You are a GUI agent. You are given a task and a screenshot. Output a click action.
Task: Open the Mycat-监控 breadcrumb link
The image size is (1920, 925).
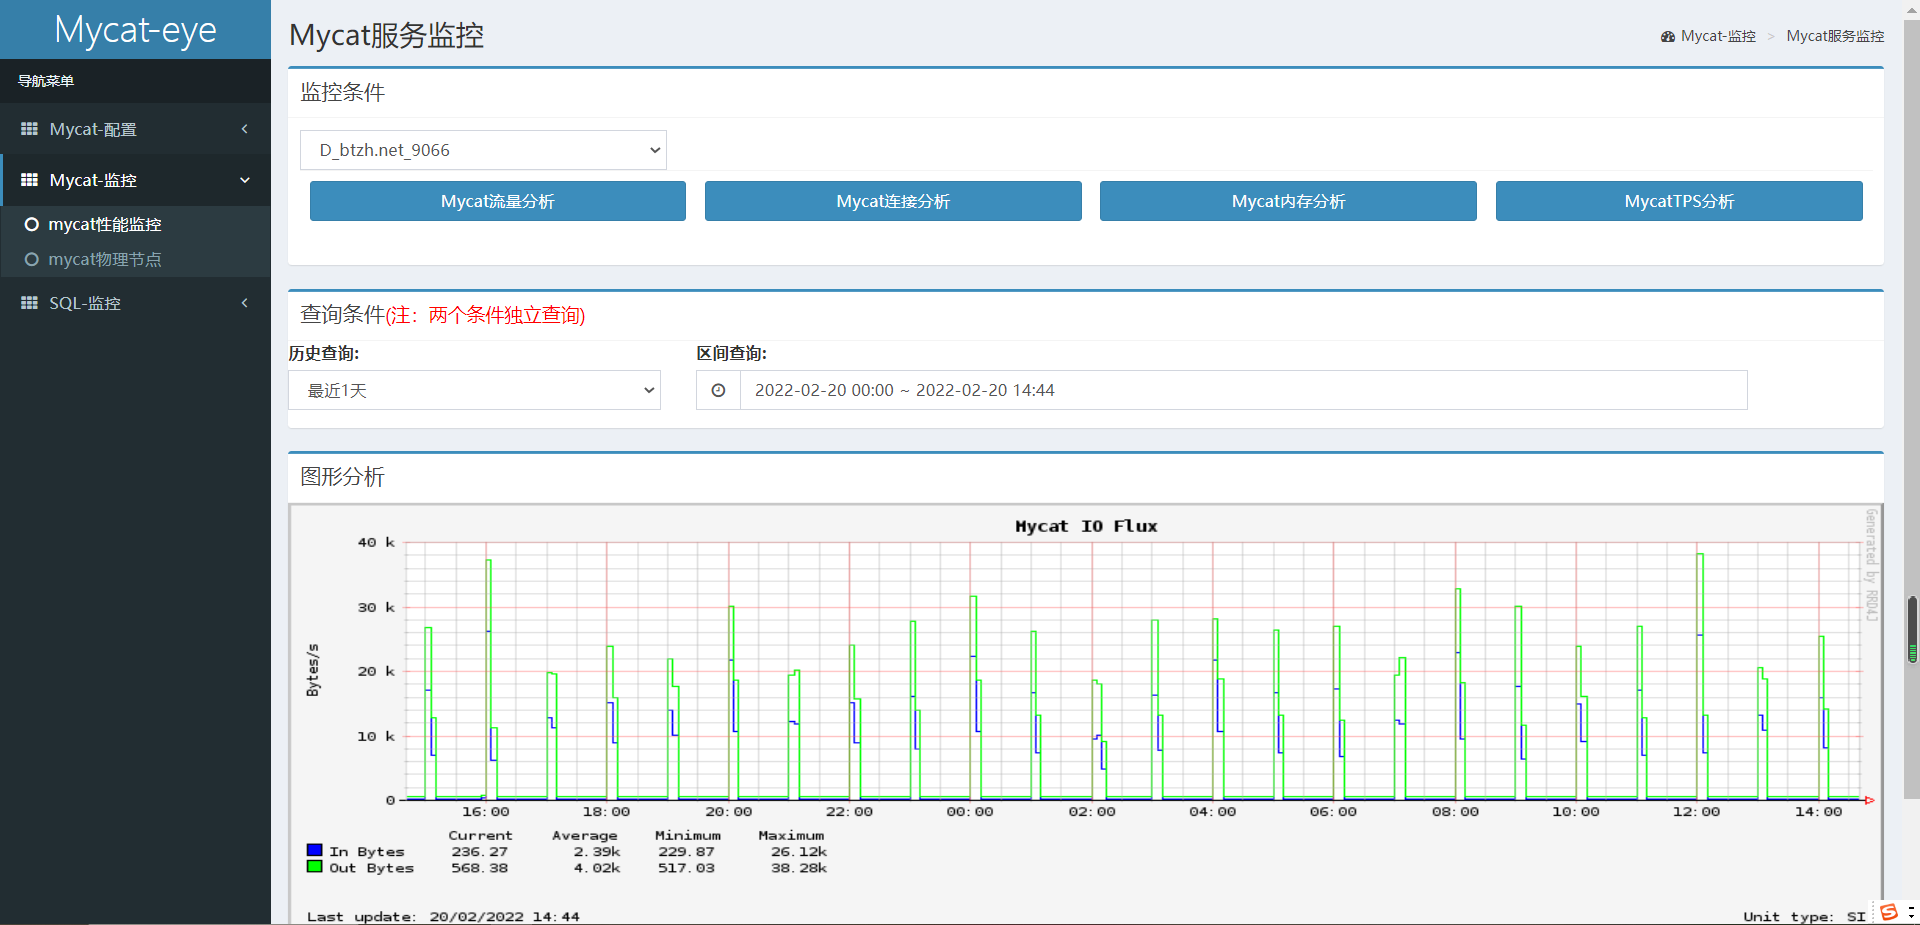pyautogui.click(x=1718, y=36)
